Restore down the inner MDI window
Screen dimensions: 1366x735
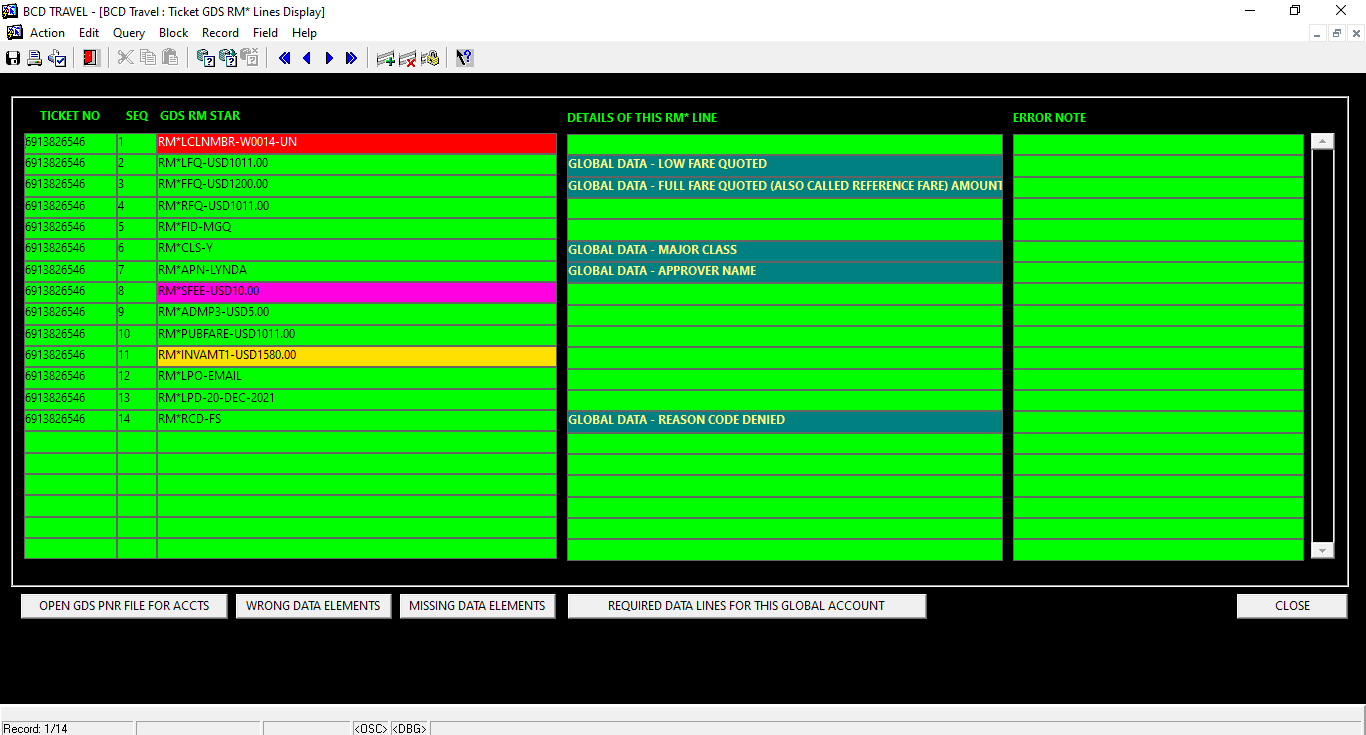click(1337, 33)
